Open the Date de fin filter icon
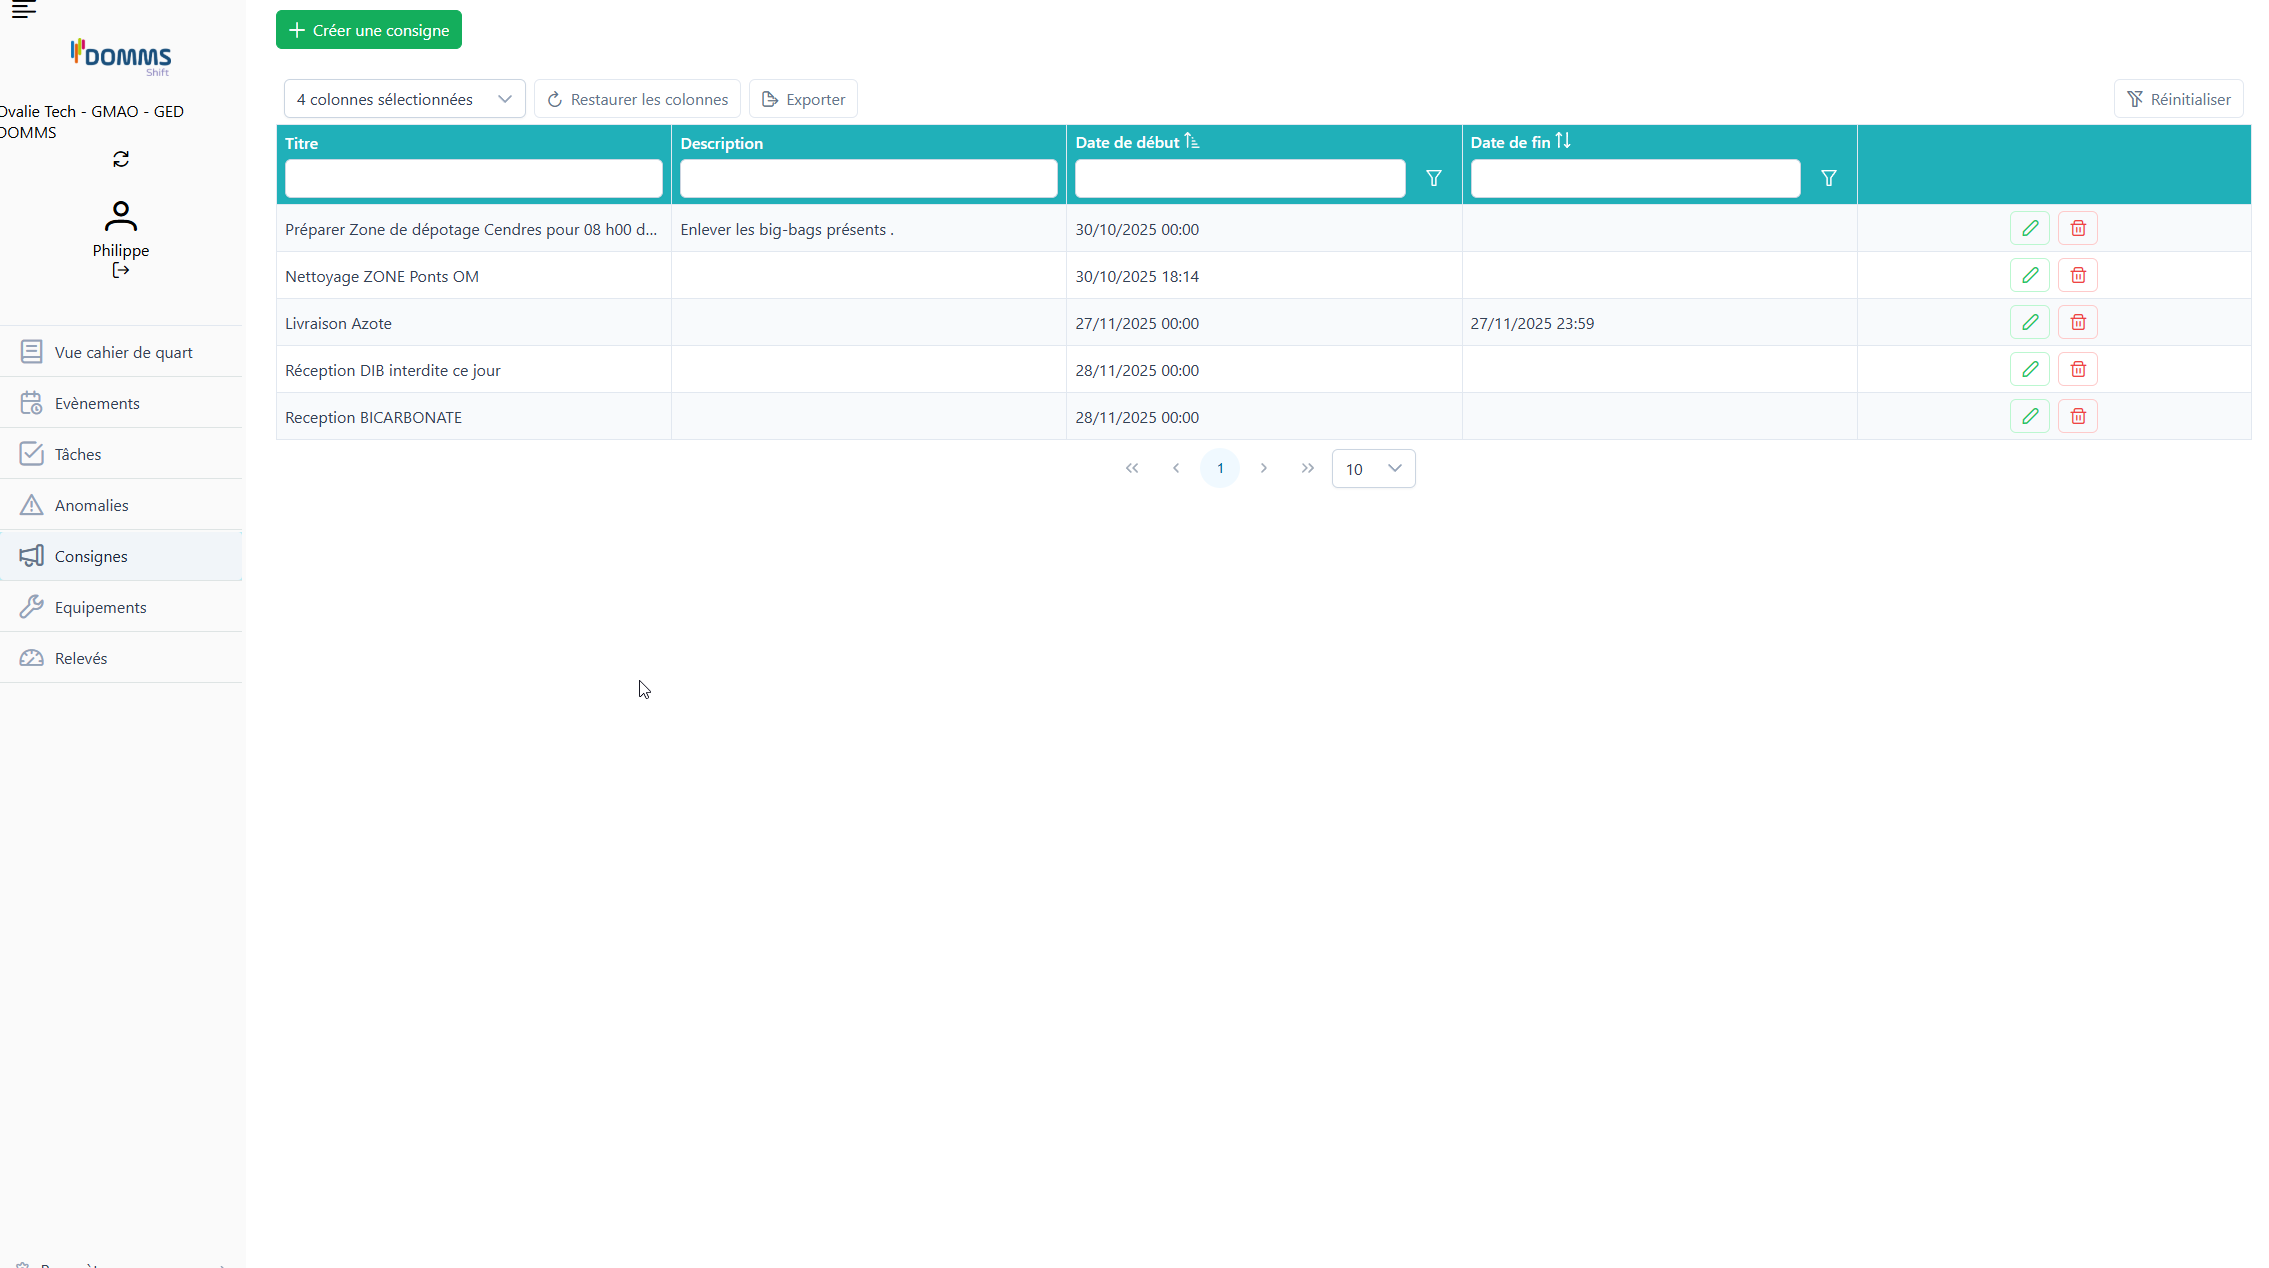2269x1268 pixels. [1828, 178]
